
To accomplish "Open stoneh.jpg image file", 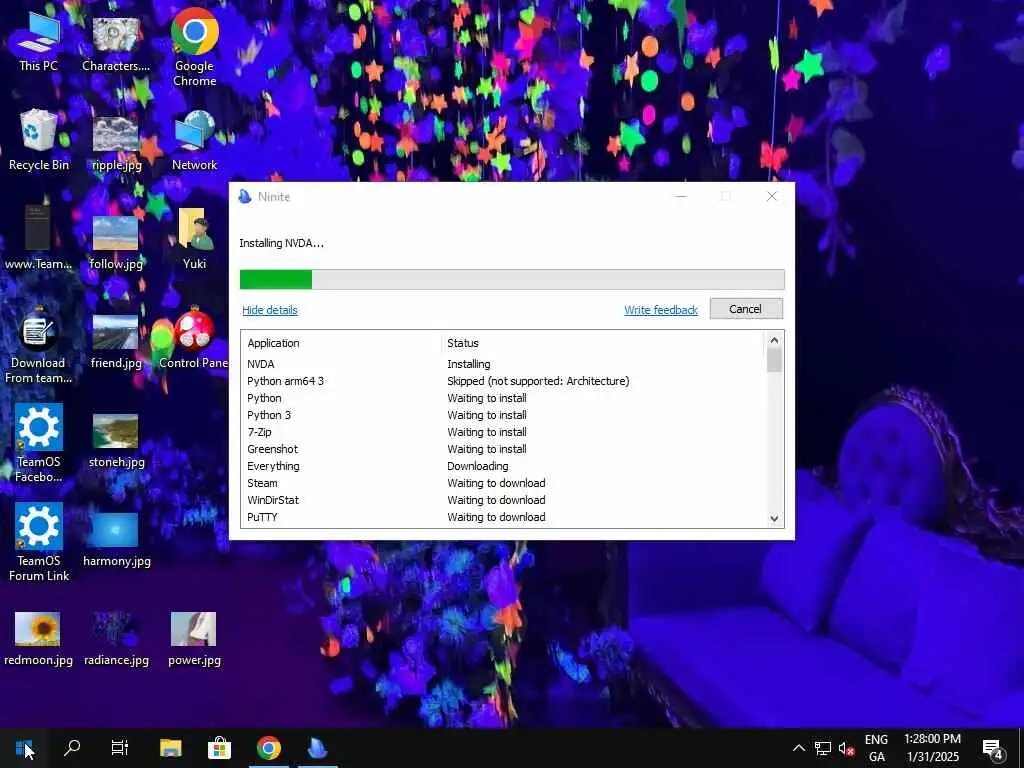I will click(116, 440).
